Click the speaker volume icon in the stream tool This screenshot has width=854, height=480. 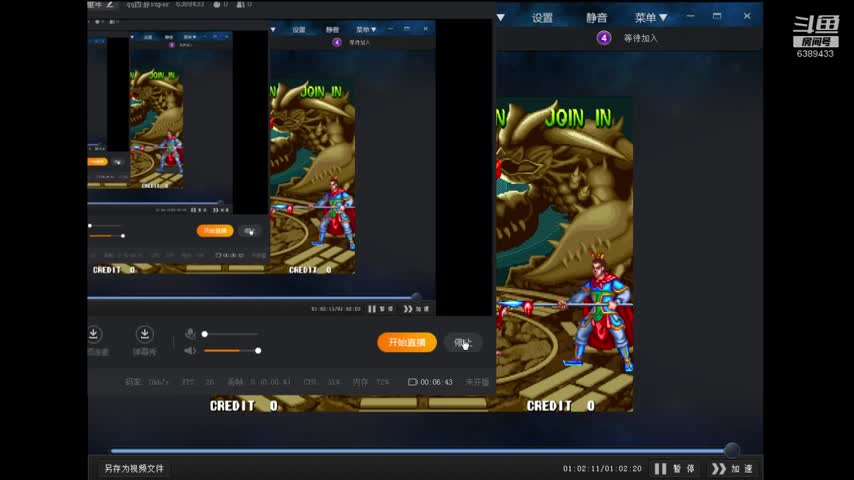[190, 350]
